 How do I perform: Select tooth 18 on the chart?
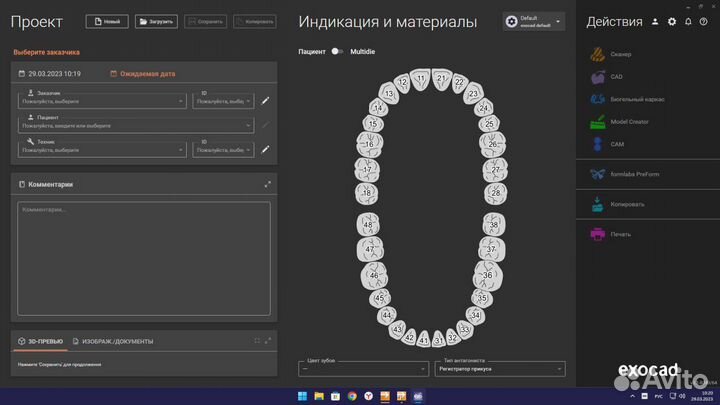[x=366, y=193]
